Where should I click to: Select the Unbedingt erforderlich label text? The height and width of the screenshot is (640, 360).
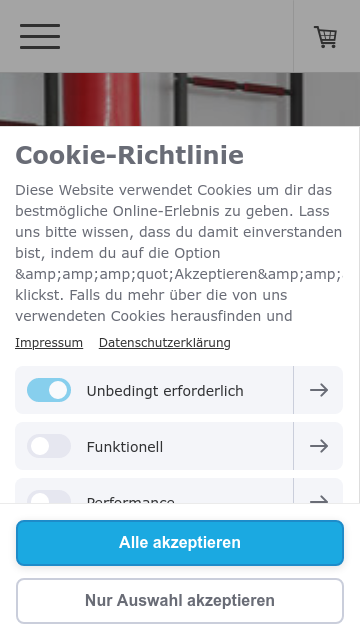coord(165,391)
